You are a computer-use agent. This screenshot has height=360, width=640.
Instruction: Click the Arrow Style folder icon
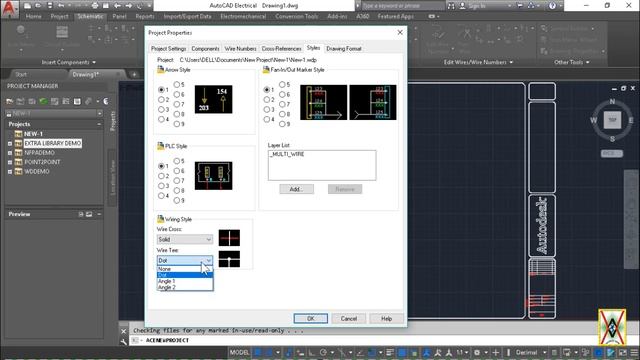click(x=160, y=70)
